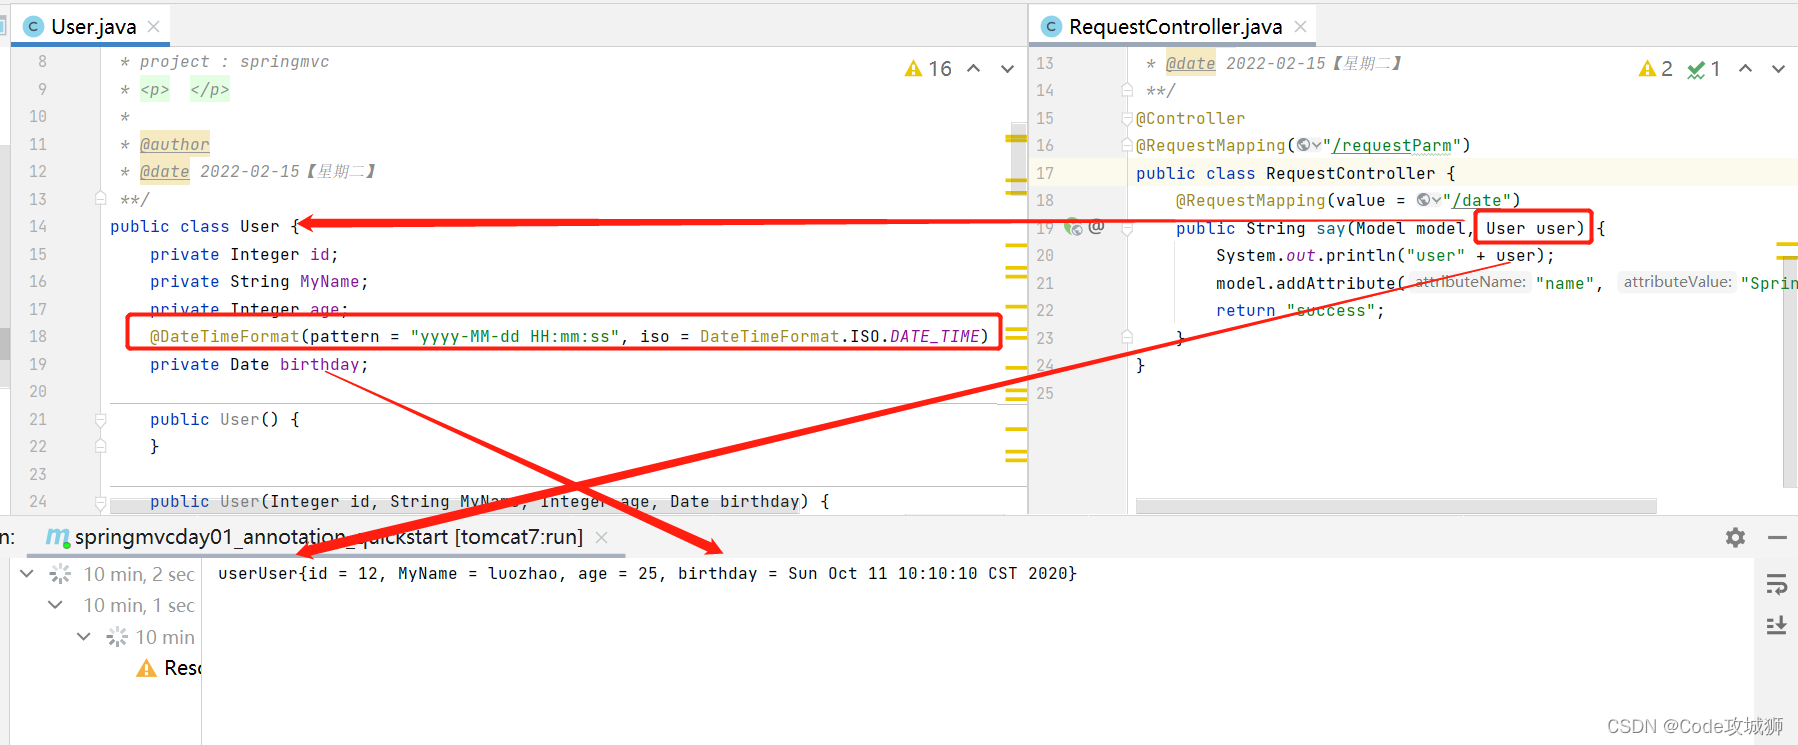The height and width of the screenshot is (745, 1798).
Task: Click the 1 typo checkmark indicator
Action: click(x=1704, y=69)
